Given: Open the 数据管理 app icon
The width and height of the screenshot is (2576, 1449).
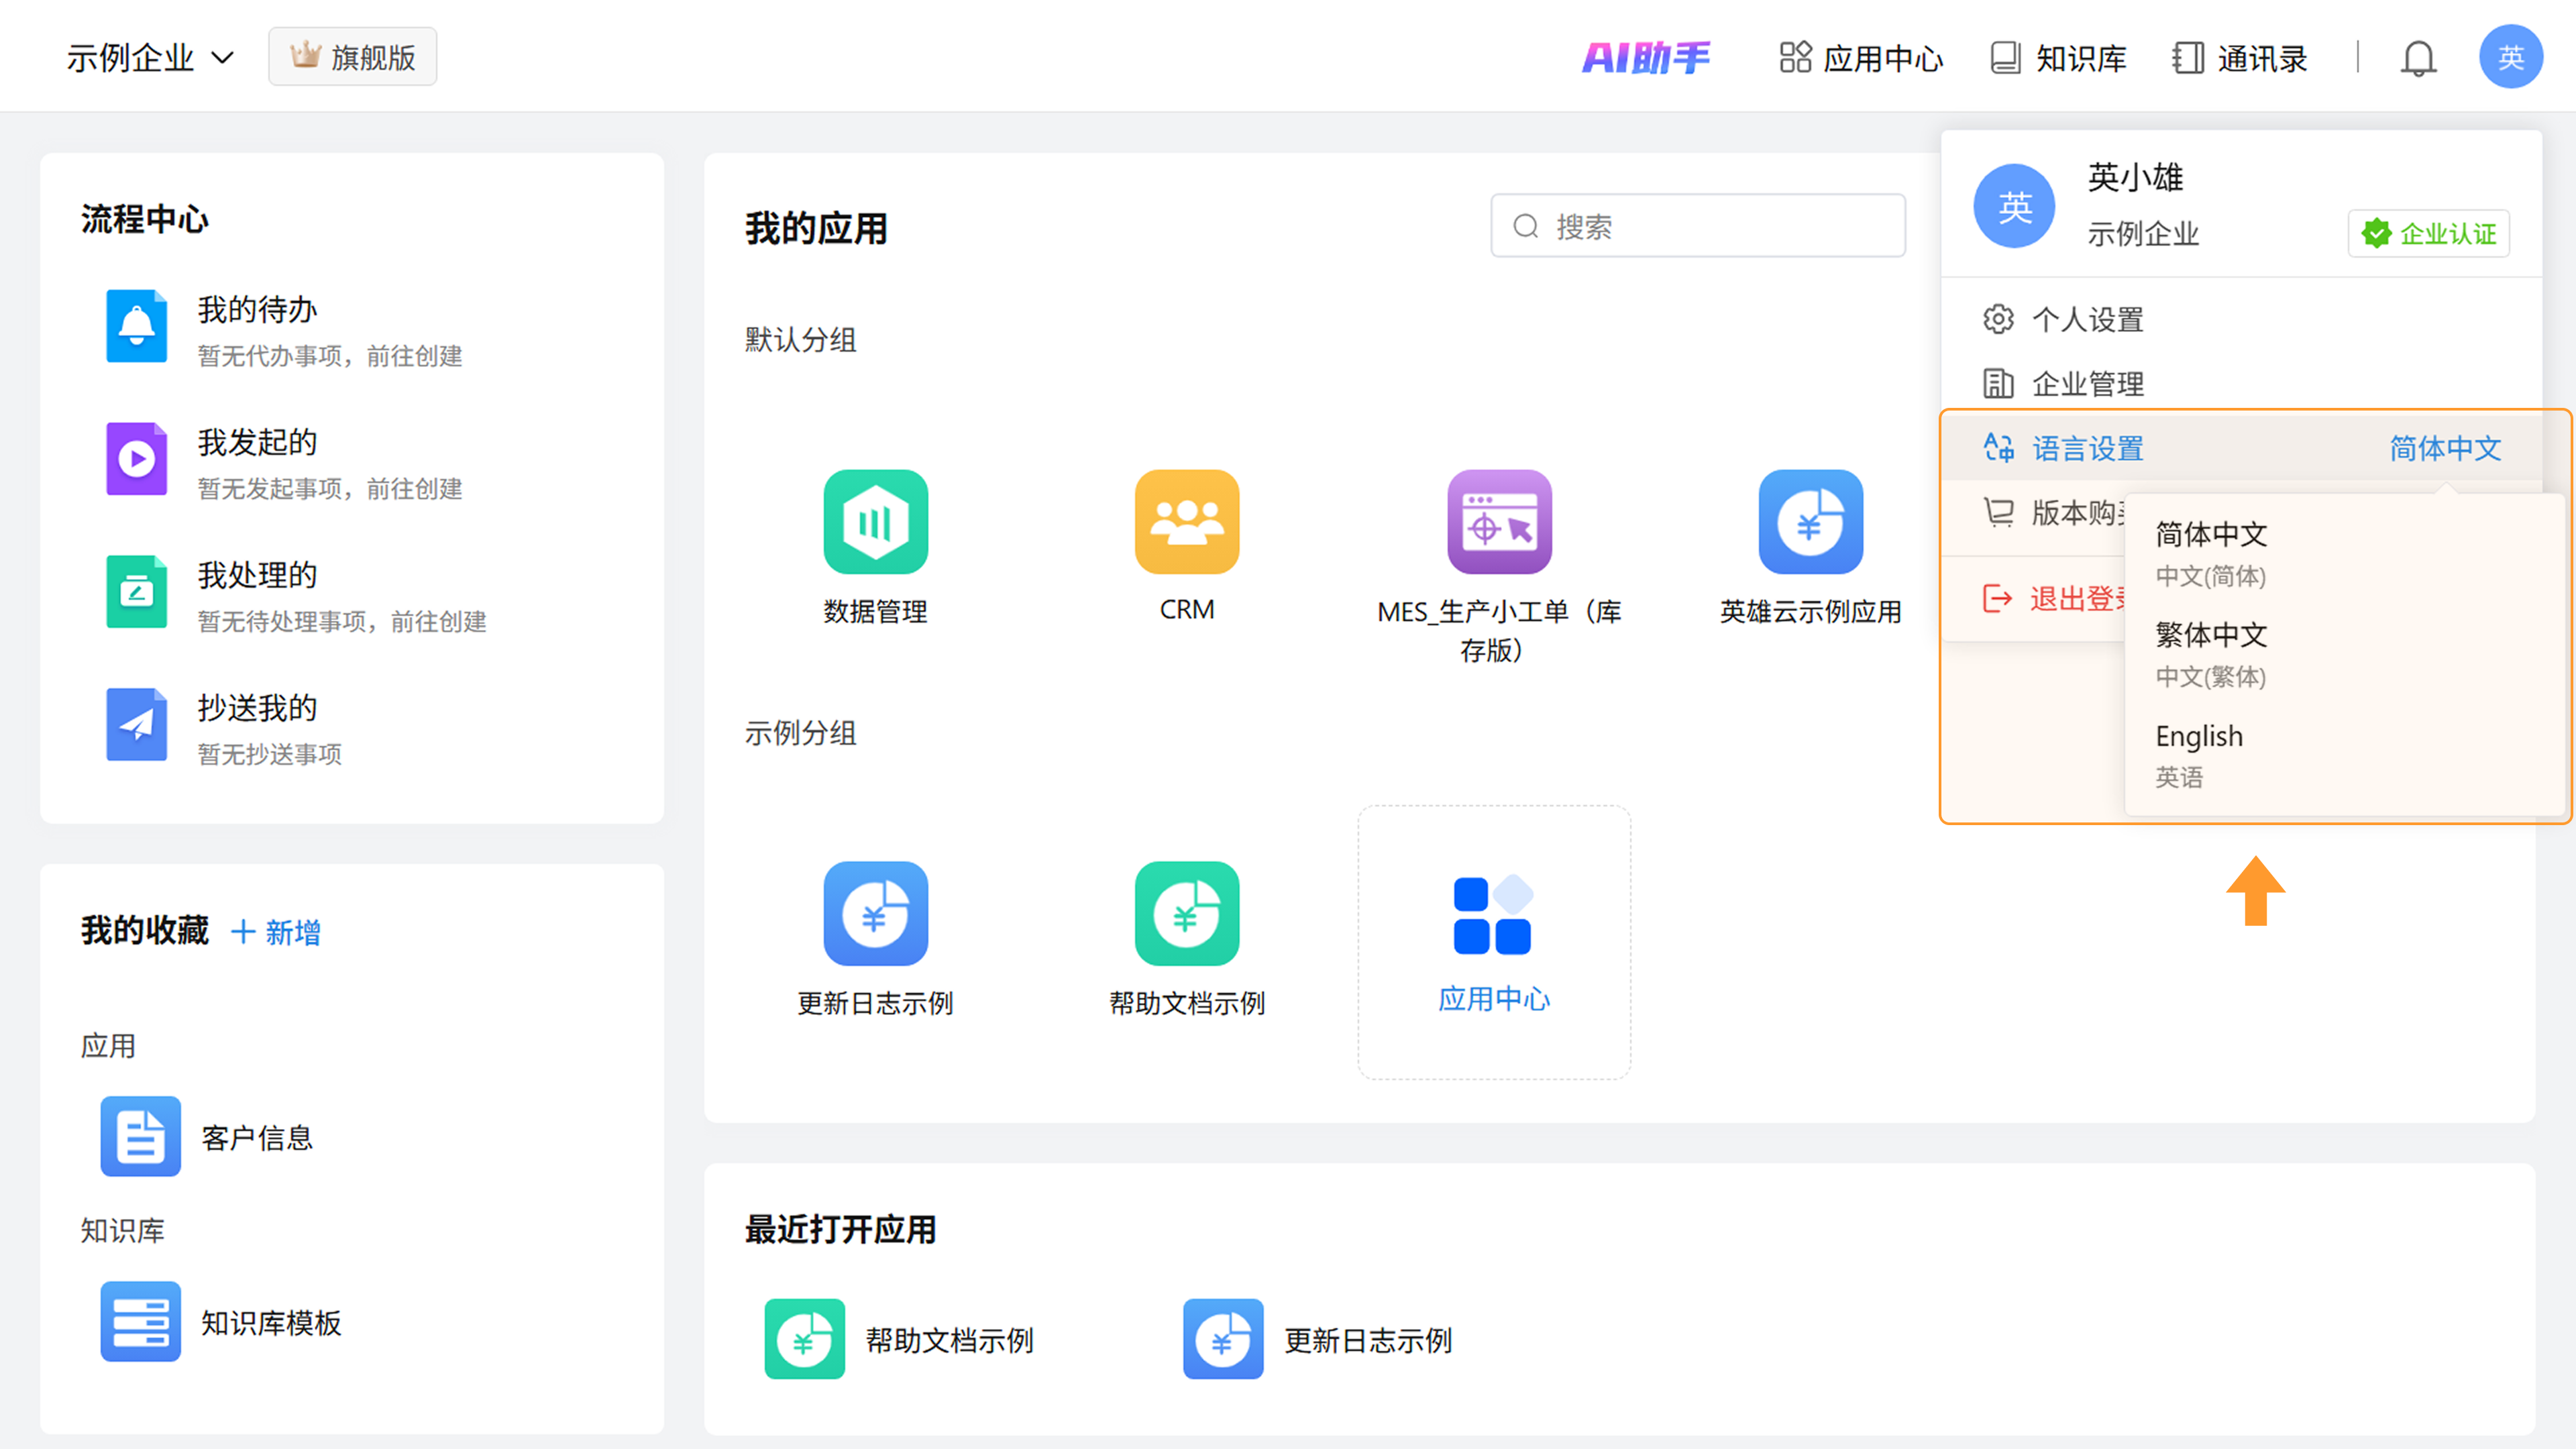Looking at the screenshot, I should (875, 522).
